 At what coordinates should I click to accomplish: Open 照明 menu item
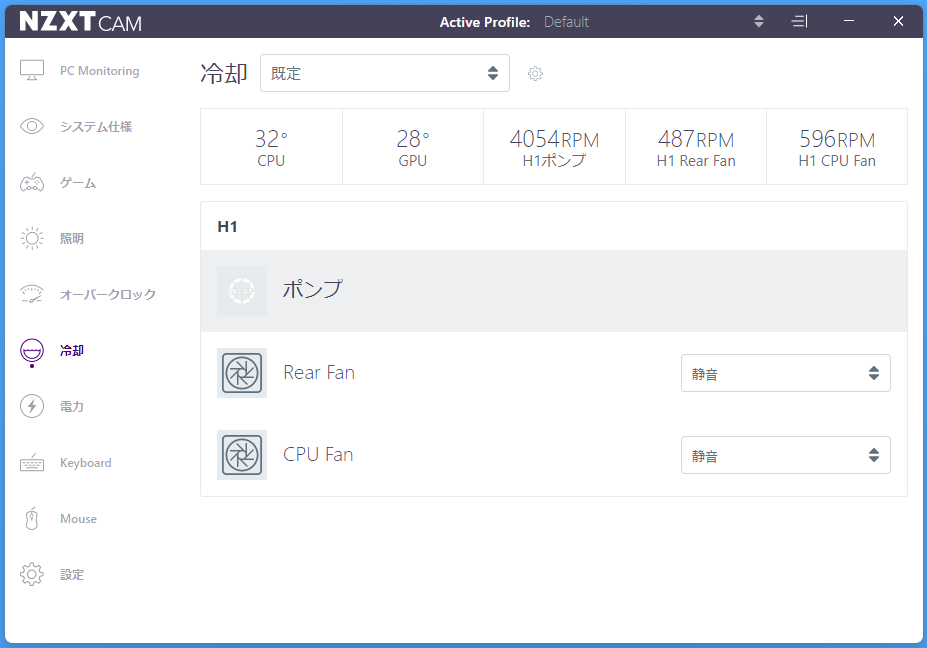tap(72, 238)
